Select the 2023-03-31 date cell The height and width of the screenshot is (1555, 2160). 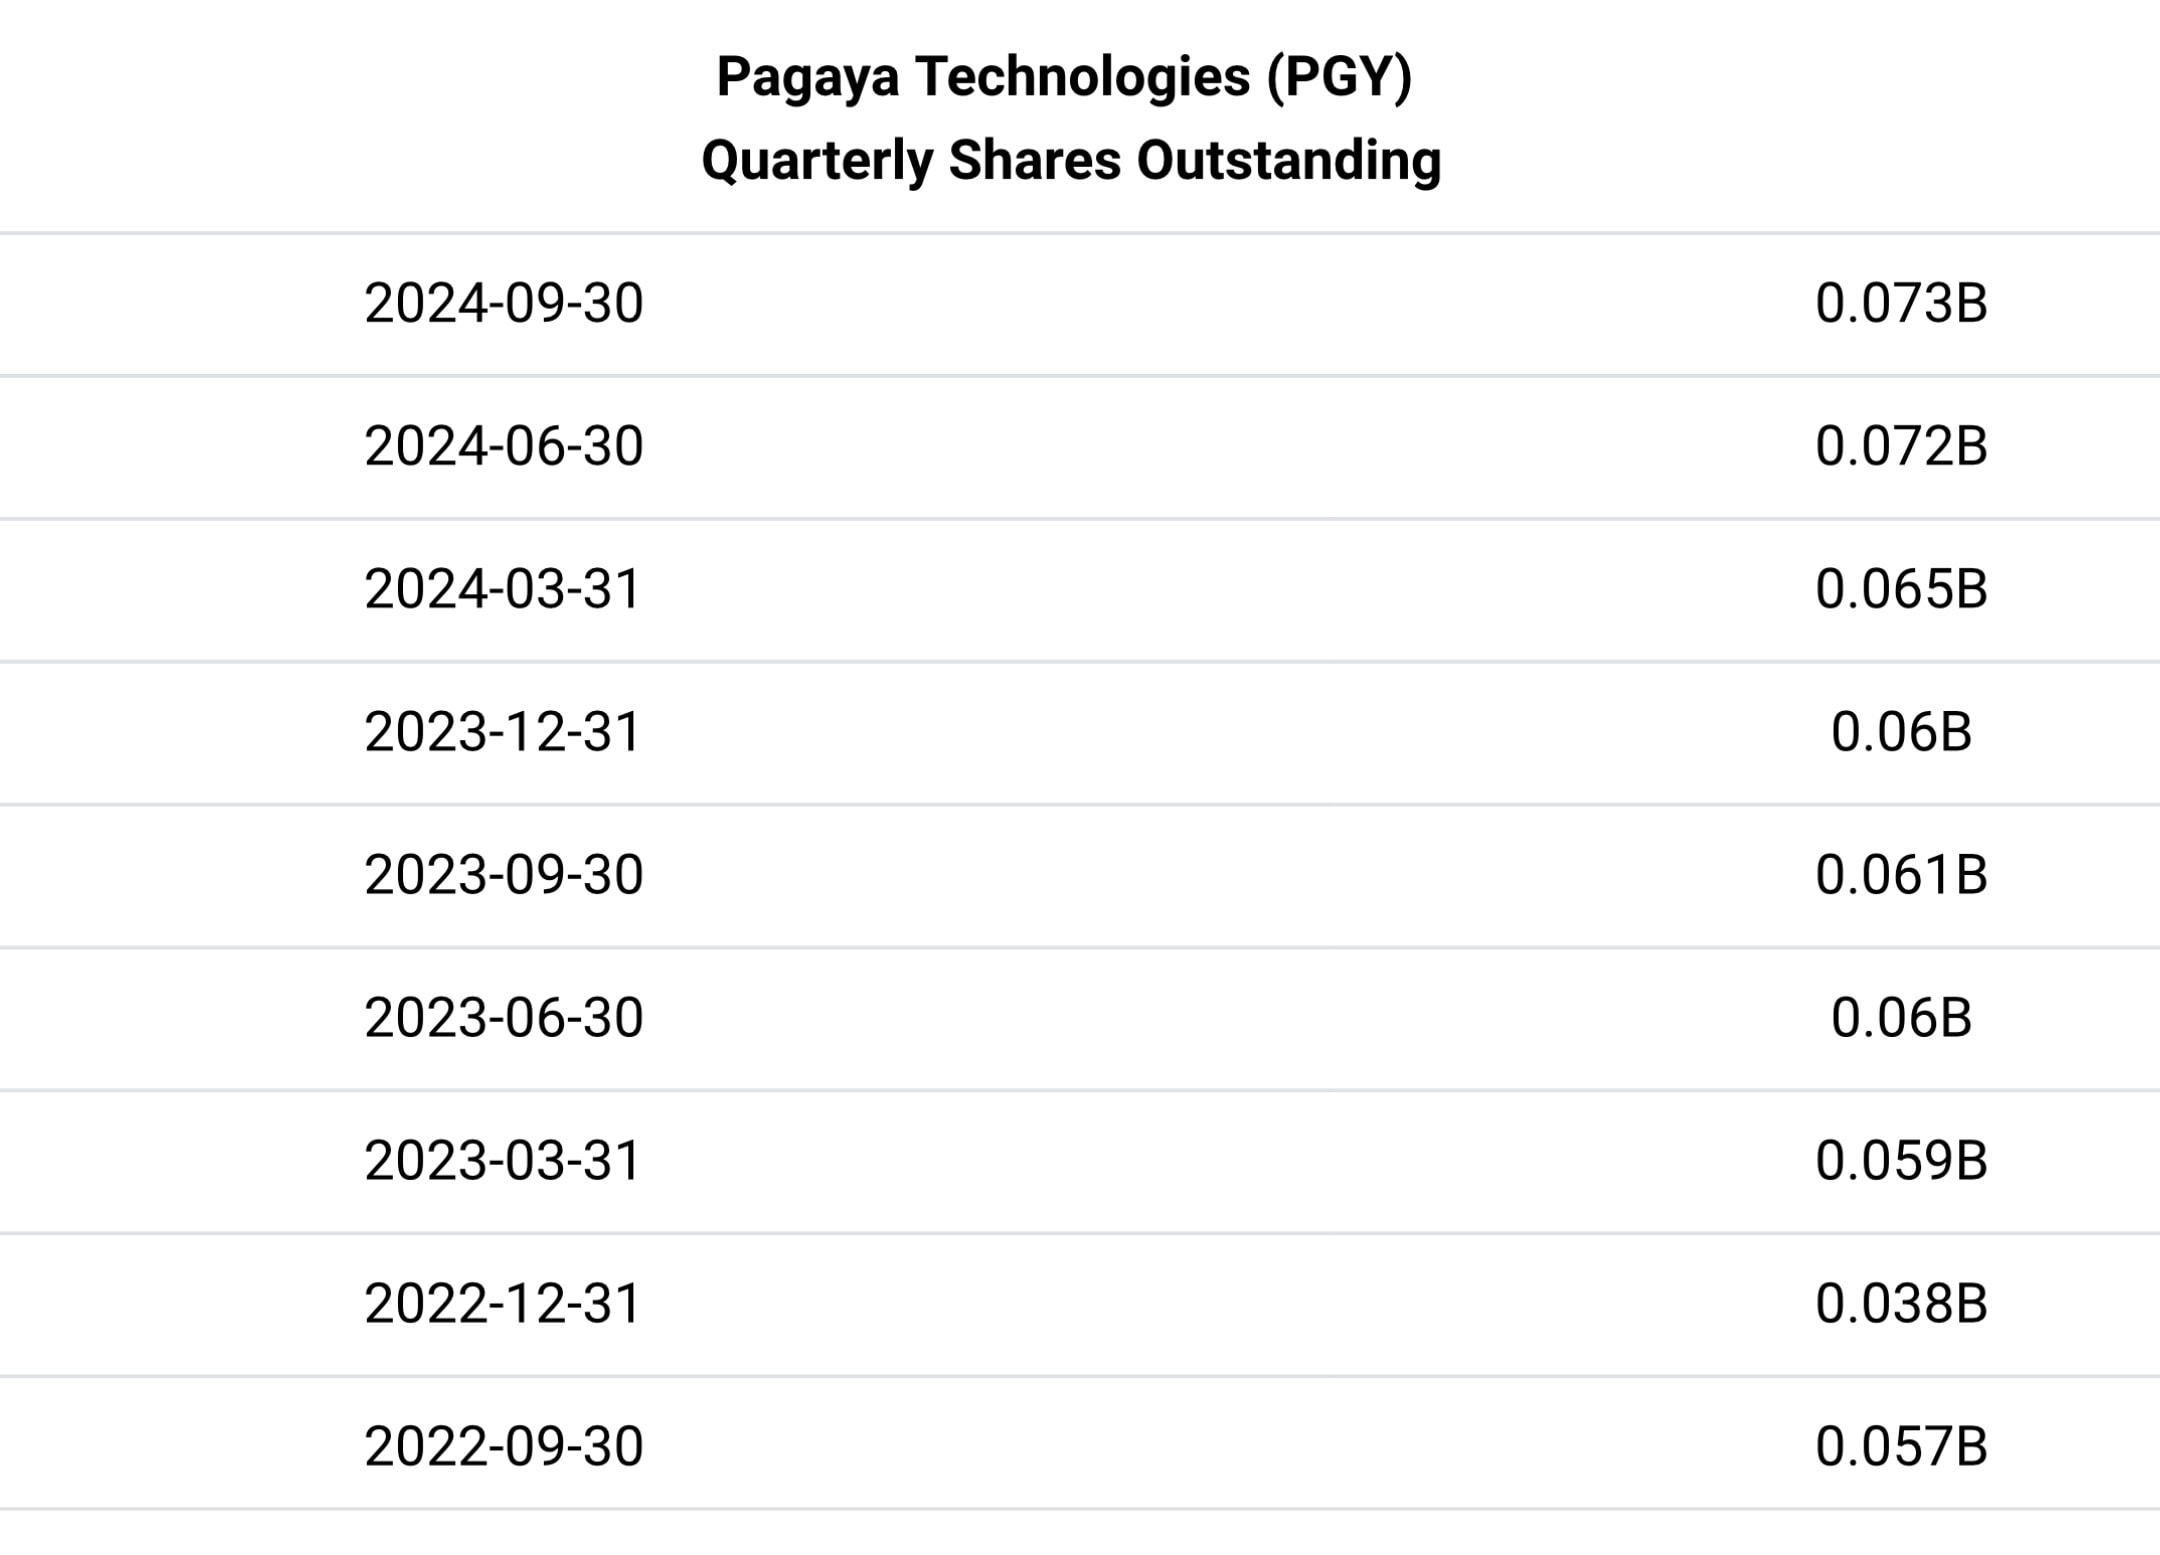pos(502,1161)
